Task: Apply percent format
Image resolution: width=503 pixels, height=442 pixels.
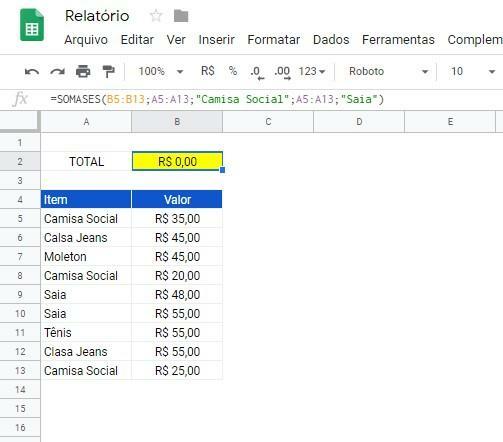Action: 233,71
